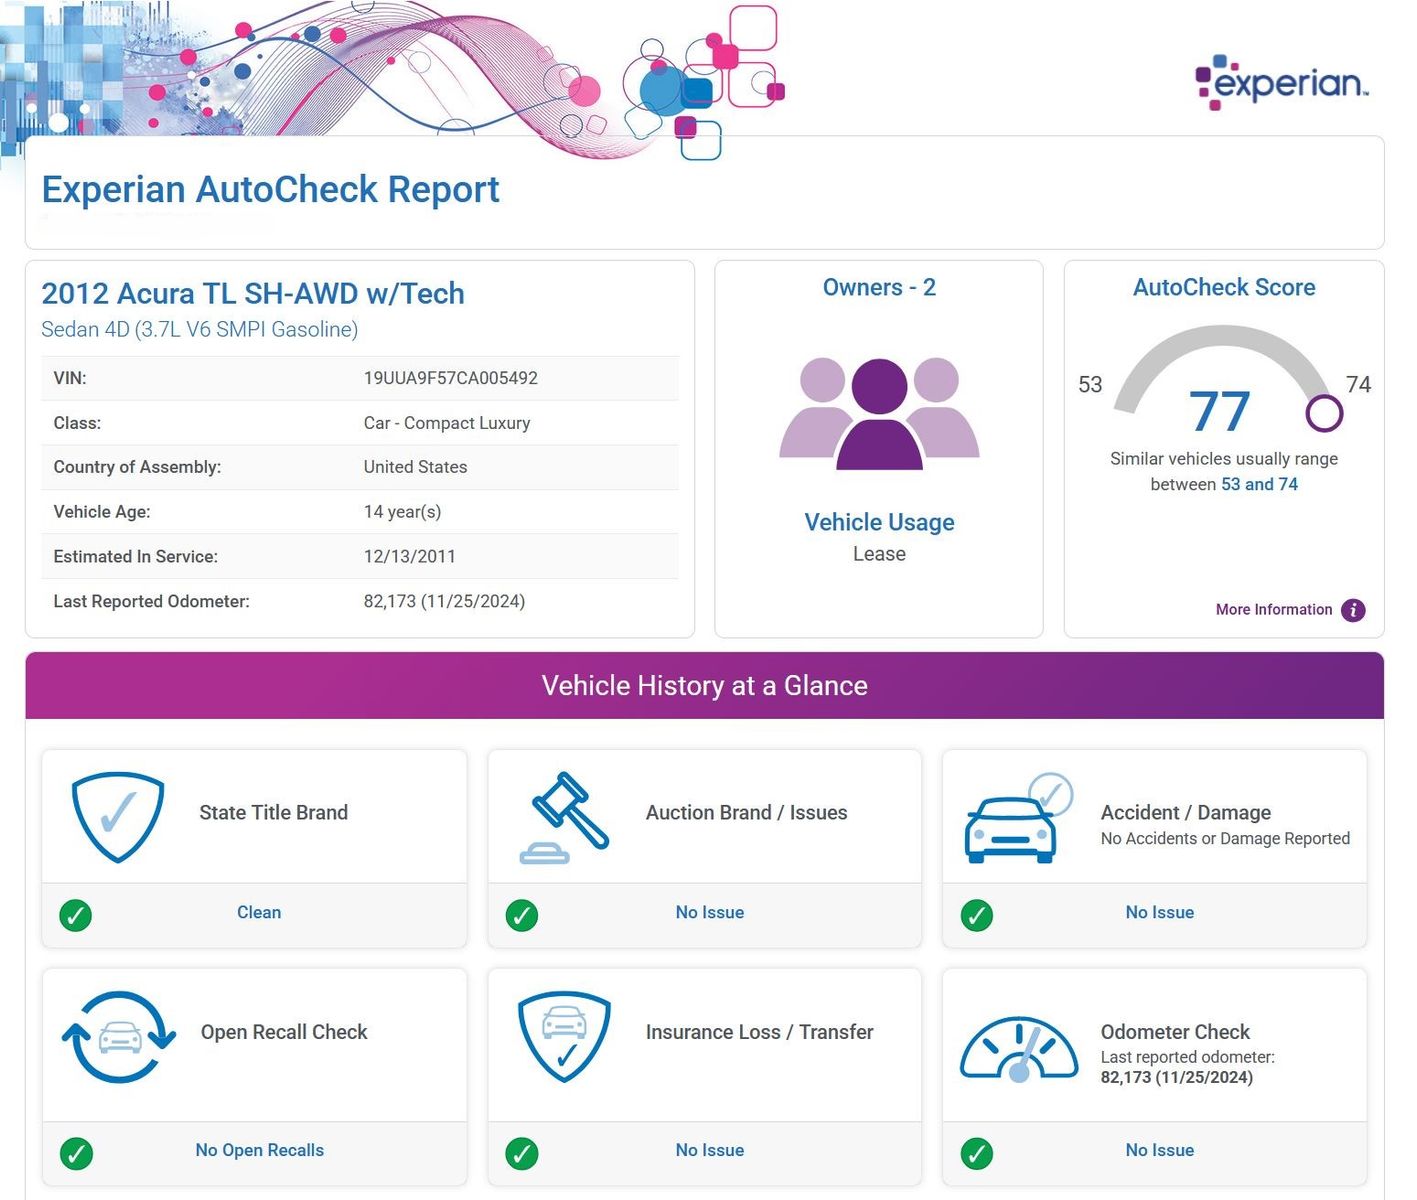Open the More Information link
The width and height of the screenshot is (1417, 1200).
pyautogui.click(x=1273, y=610)
